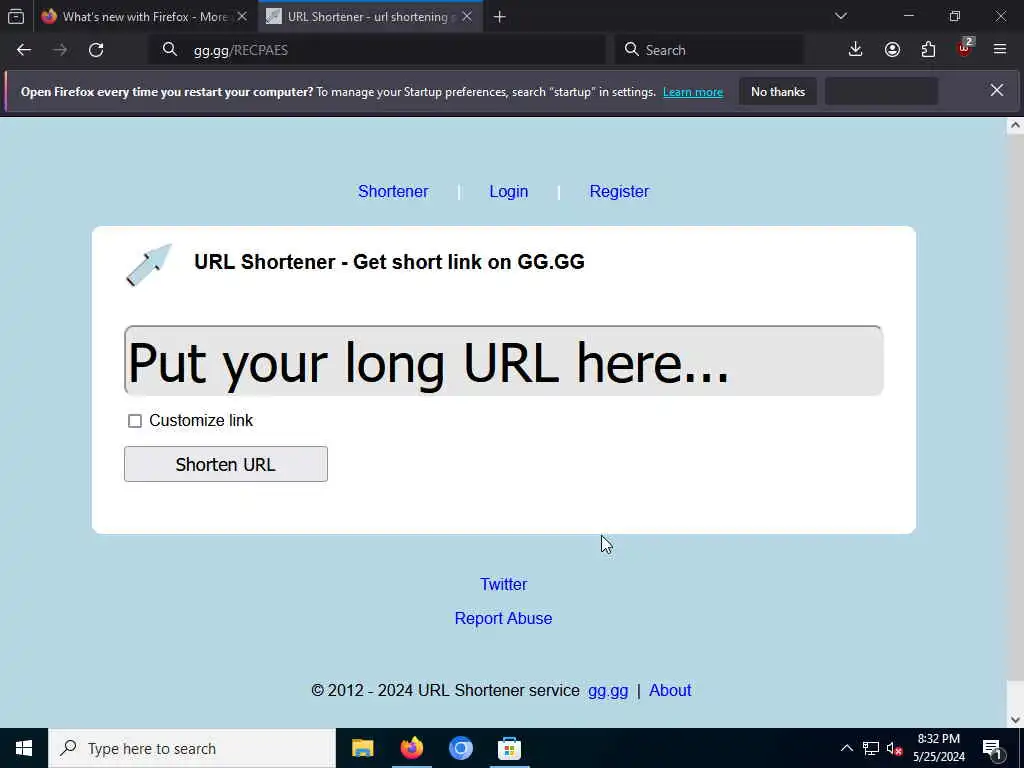Screen dimensions: 1024x768
Task: Click the network status tray icon
Action: [x=871, y=748]
